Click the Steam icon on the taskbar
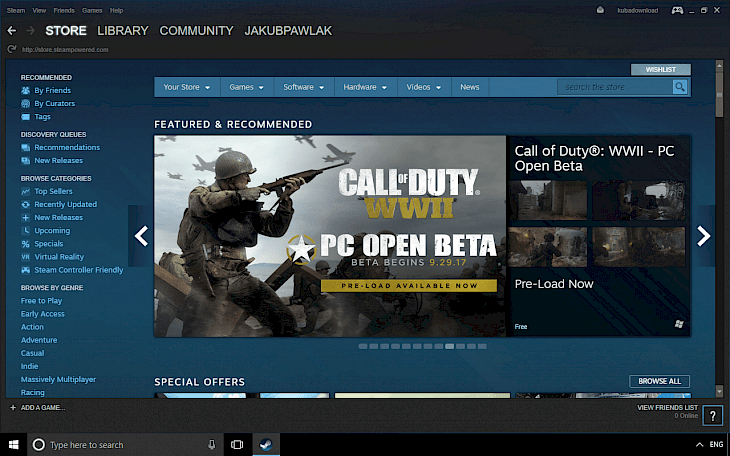The width and height of the screenshot is (730, 456). [x=266, y=444]
